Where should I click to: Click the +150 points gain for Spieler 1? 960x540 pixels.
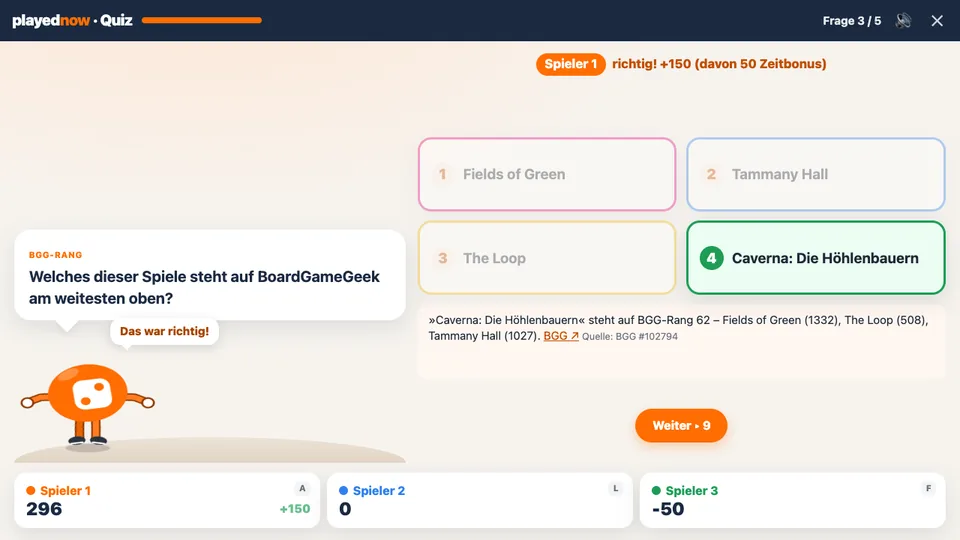tap(294, 509)
